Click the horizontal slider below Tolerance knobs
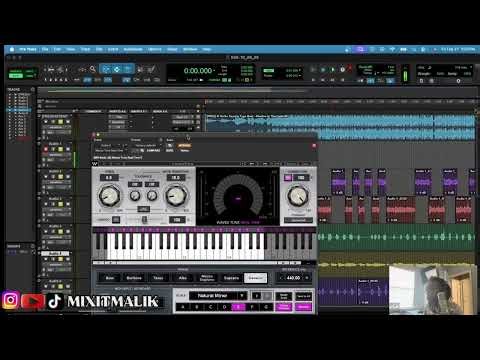The width and height of the screenshot is (480, 360). tap(144, 220)
